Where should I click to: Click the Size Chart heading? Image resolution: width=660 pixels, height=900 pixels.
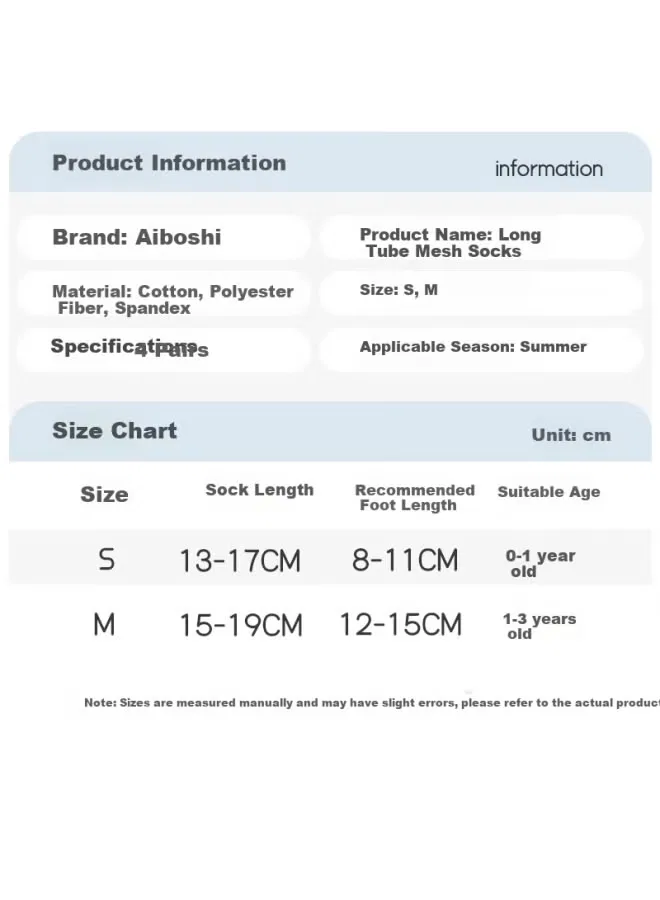[x=115, y=430]
